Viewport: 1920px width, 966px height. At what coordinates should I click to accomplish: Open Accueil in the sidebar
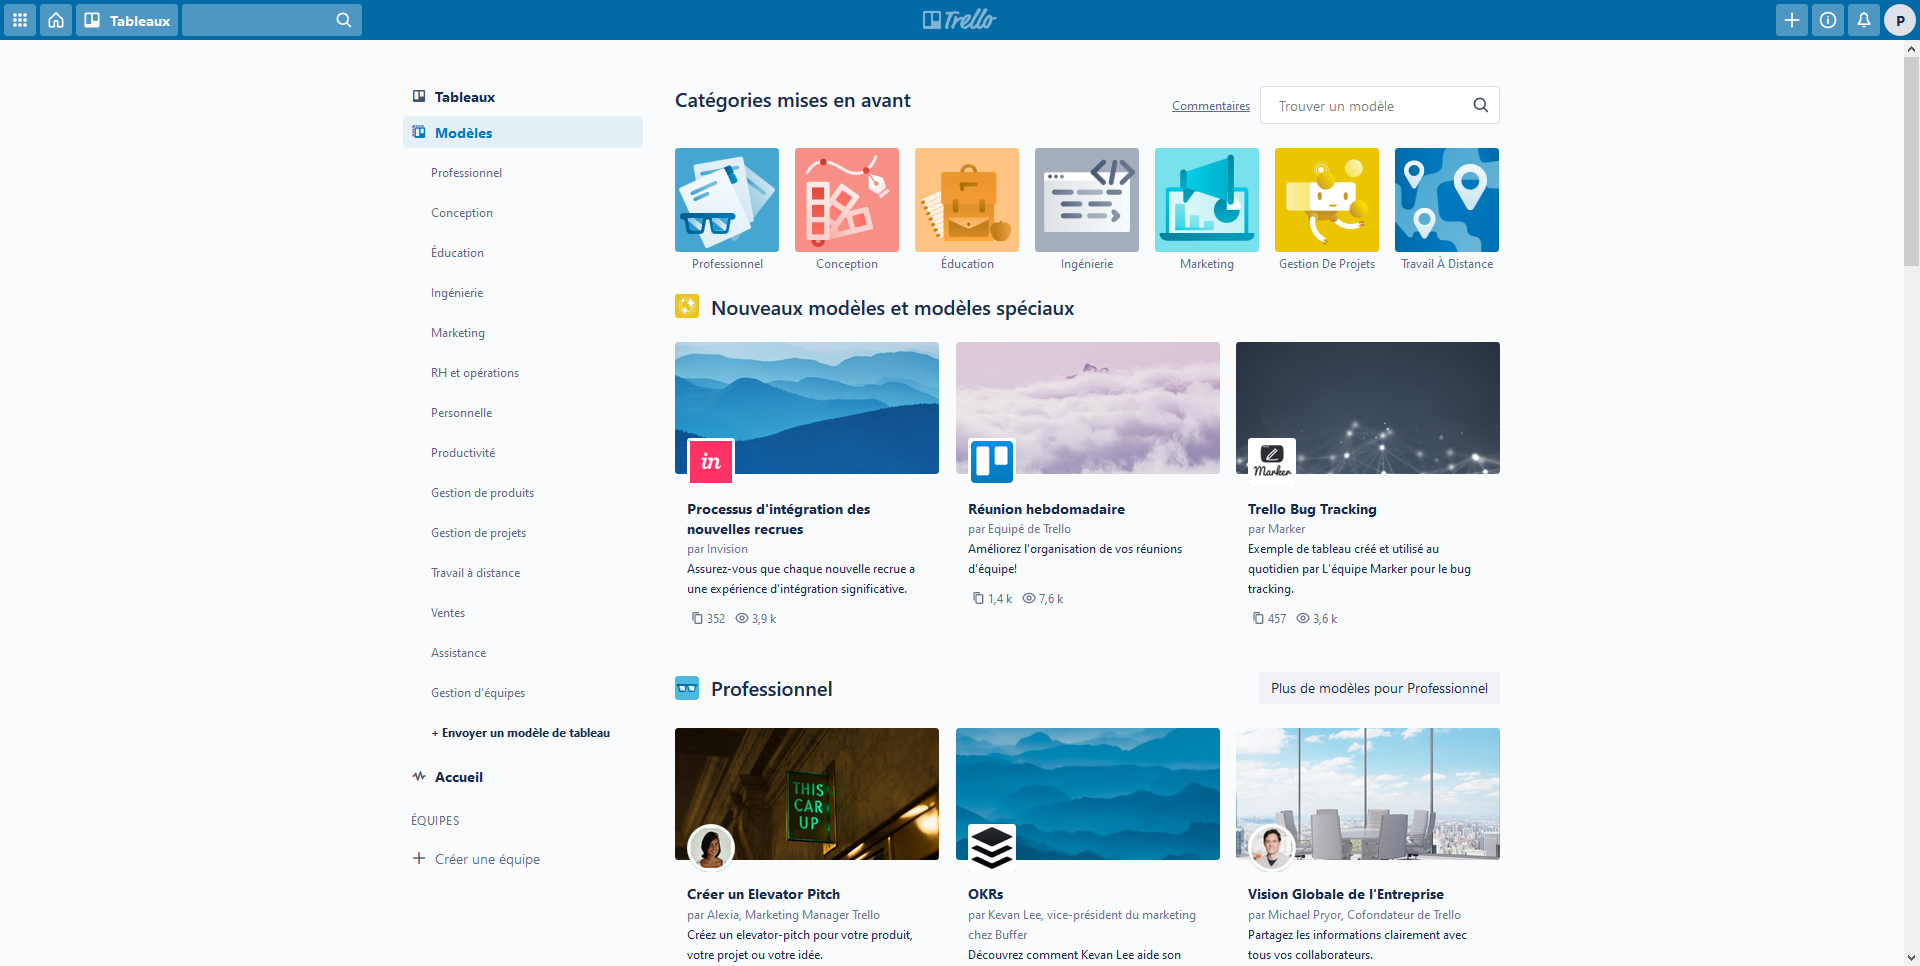523,777
